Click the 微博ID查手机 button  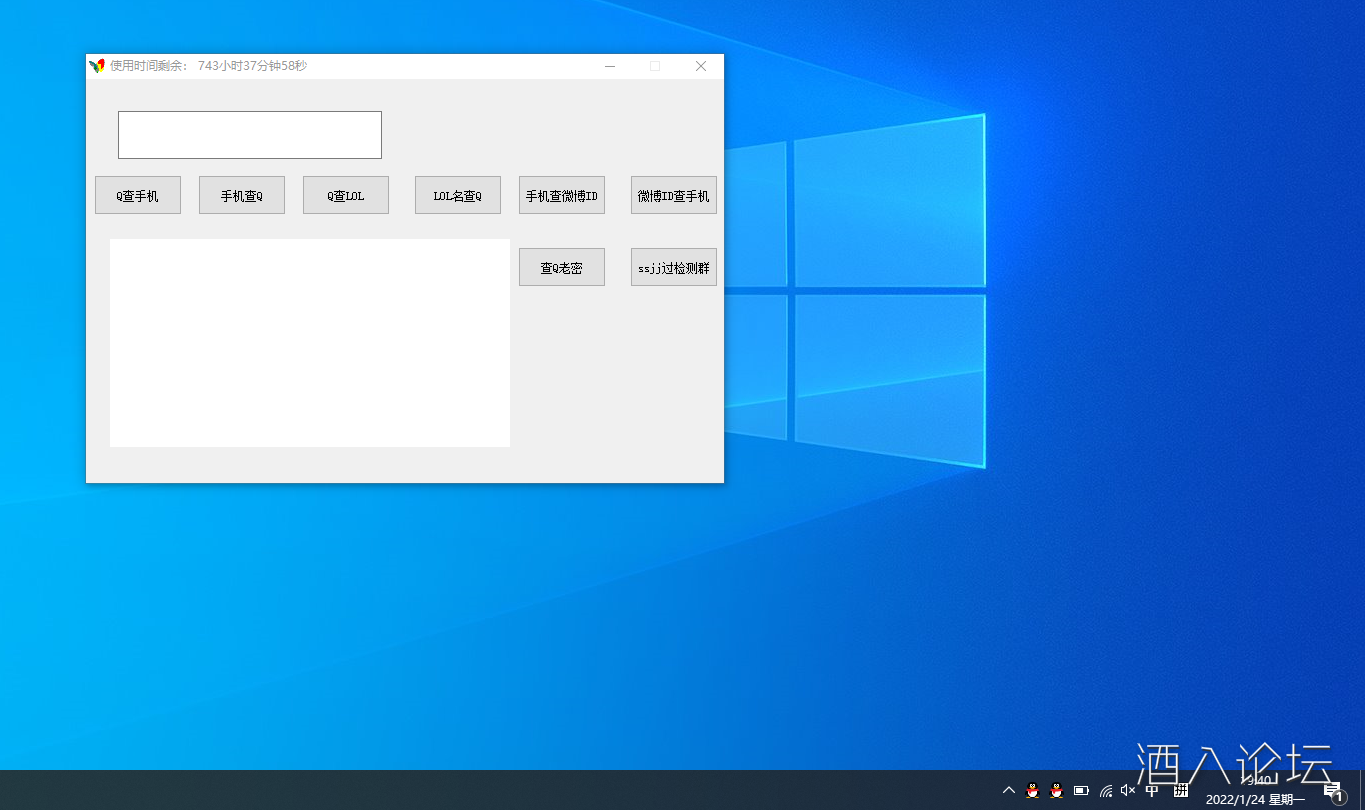pyautogui.click(x=674, y=195)
